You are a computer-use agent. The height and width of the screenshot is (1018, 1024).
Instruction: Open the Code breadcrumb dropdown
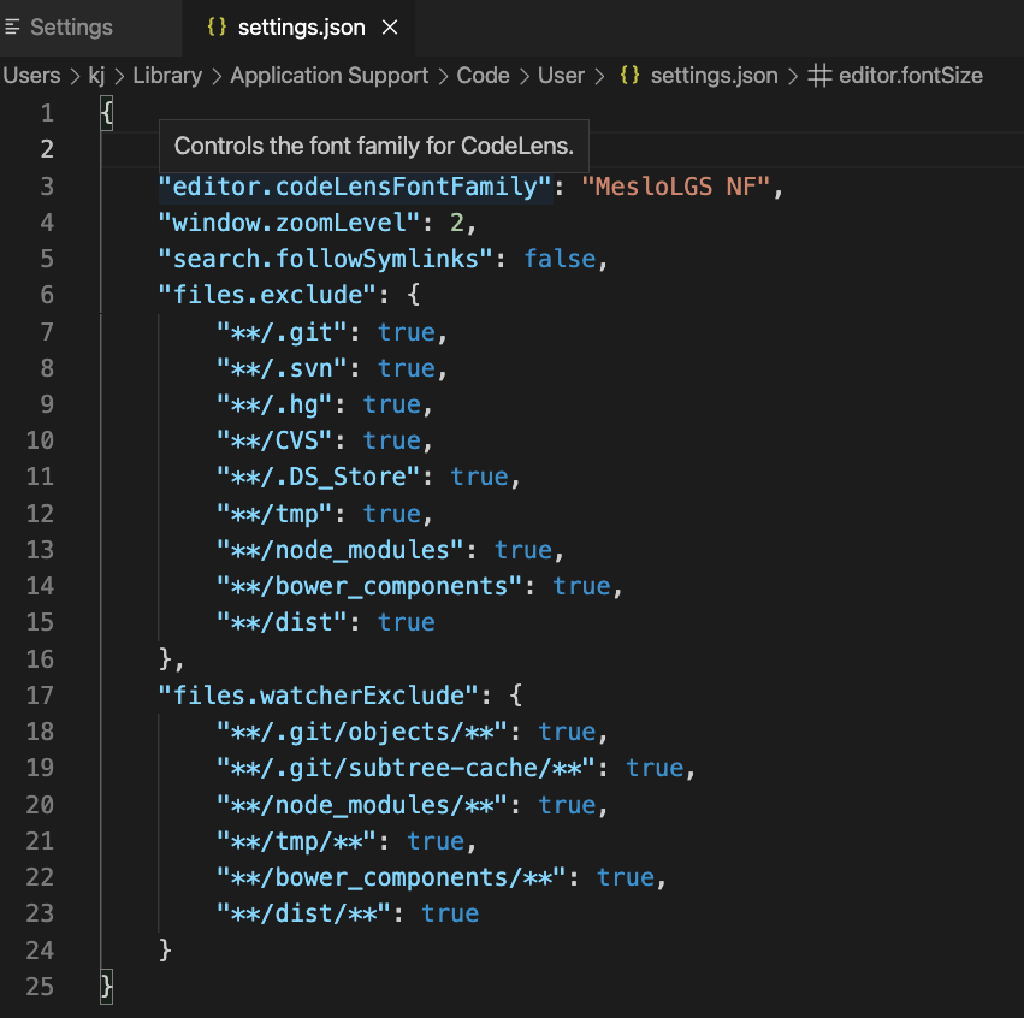tap(483, 75)
